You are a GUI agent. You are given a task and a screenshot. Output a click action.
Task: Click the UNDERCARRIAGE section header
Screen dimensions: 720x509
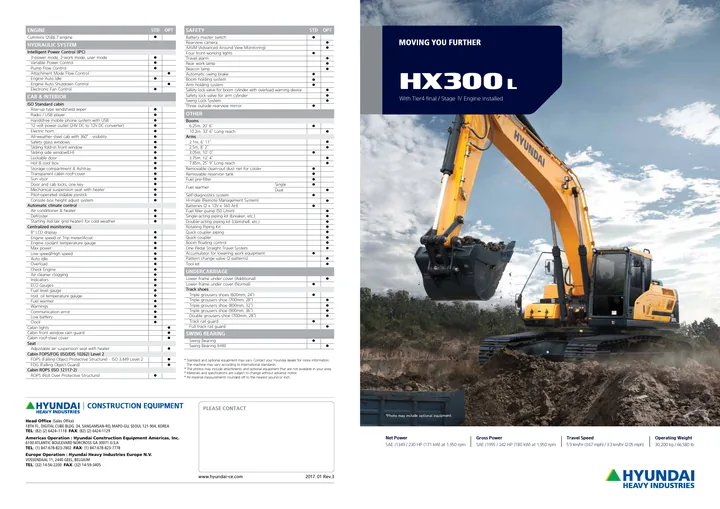(x=259, y=271)
